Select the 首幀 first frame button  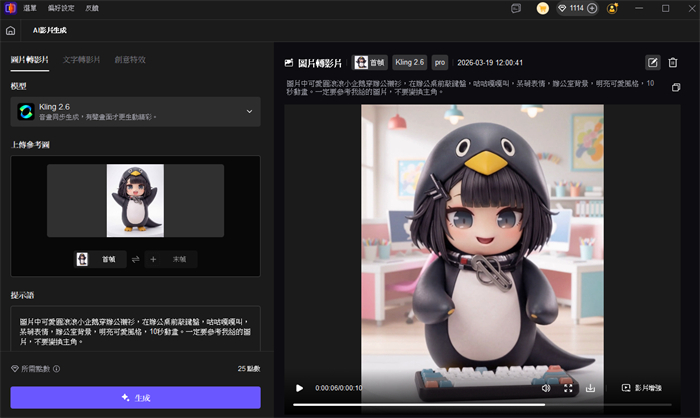(x=100, y=259)
